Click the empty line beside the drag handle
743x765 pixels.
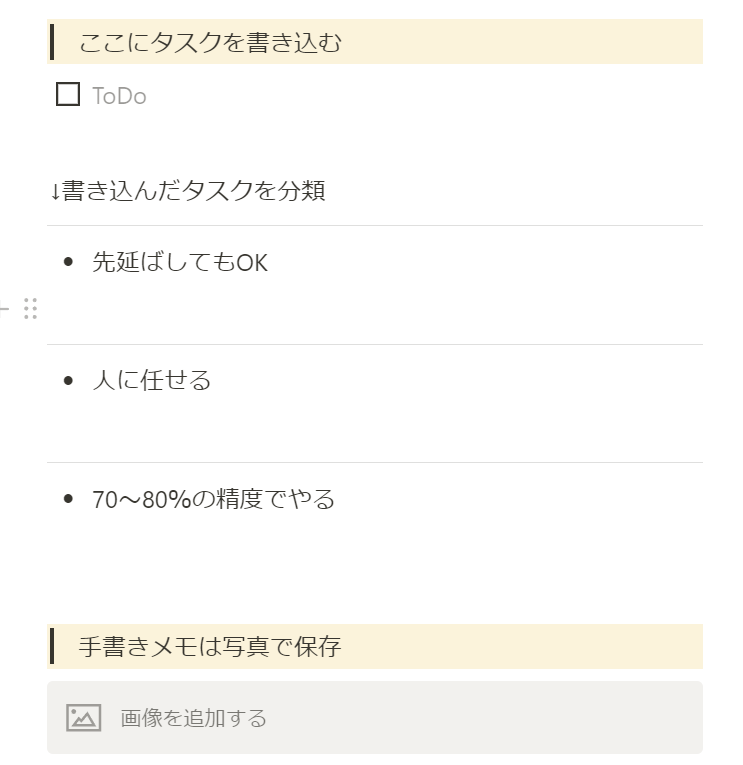[375, 308]
